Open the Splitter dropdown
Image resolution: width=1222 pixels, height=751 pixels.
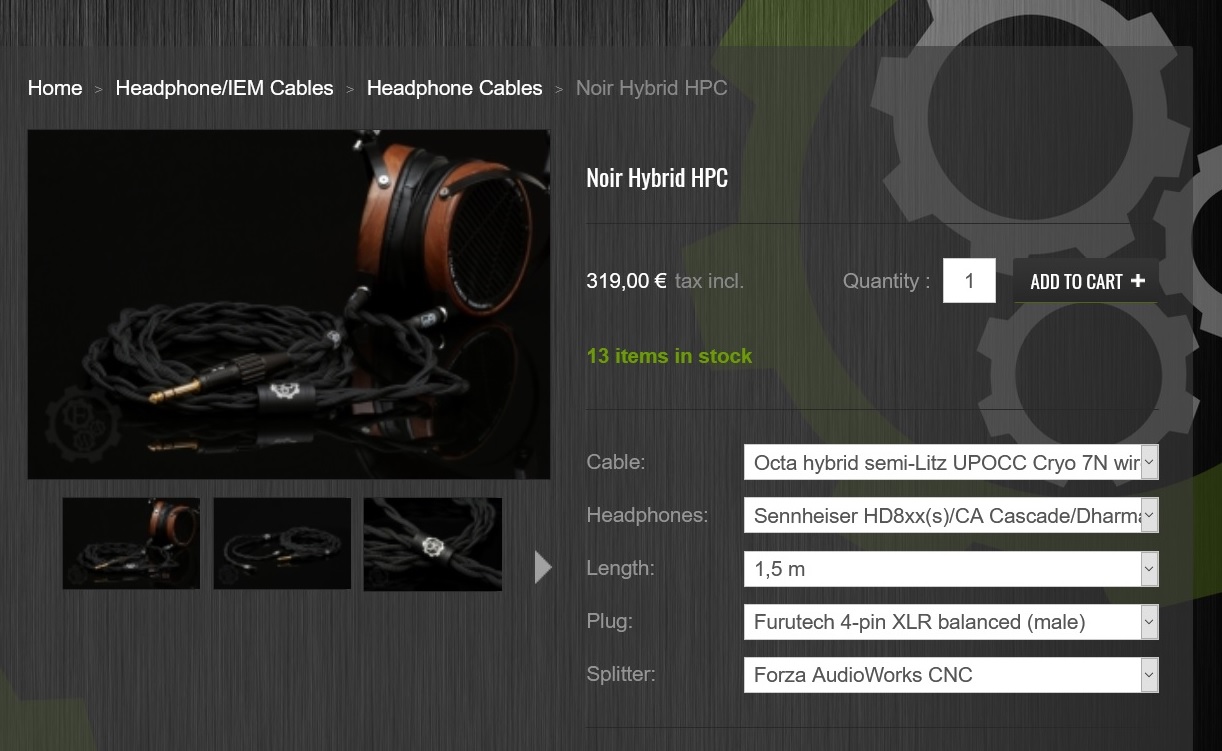pos(951,675)
